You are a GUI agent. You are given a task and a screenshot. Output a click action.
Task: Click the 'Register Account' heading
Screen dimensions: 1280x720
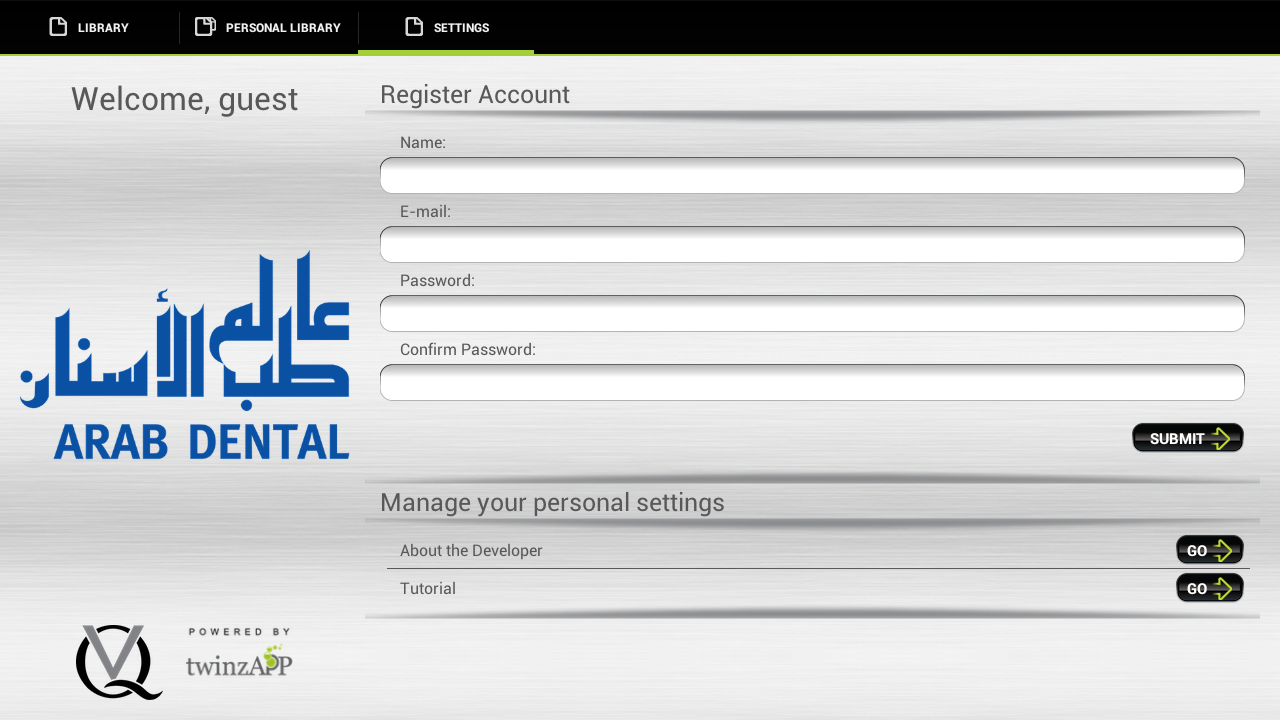[x=475, y=95]
